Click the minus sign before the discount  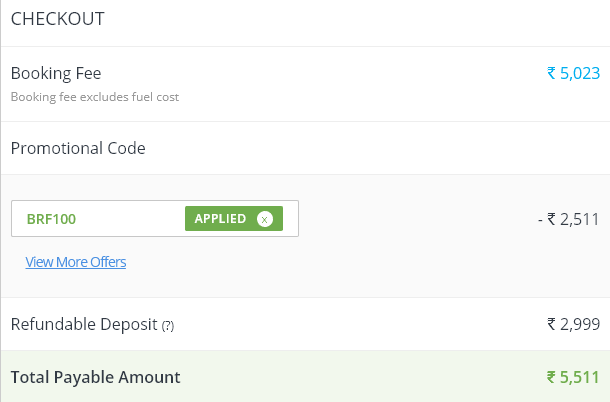[x=540, y=220]
